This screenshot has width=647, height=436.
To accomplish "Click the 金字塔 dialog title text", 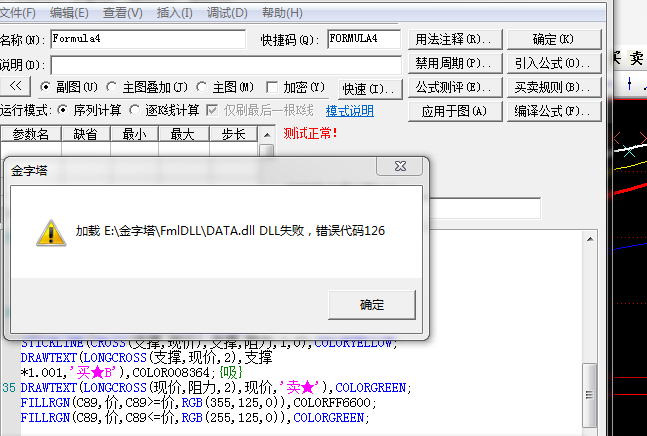I will [29, 171].
